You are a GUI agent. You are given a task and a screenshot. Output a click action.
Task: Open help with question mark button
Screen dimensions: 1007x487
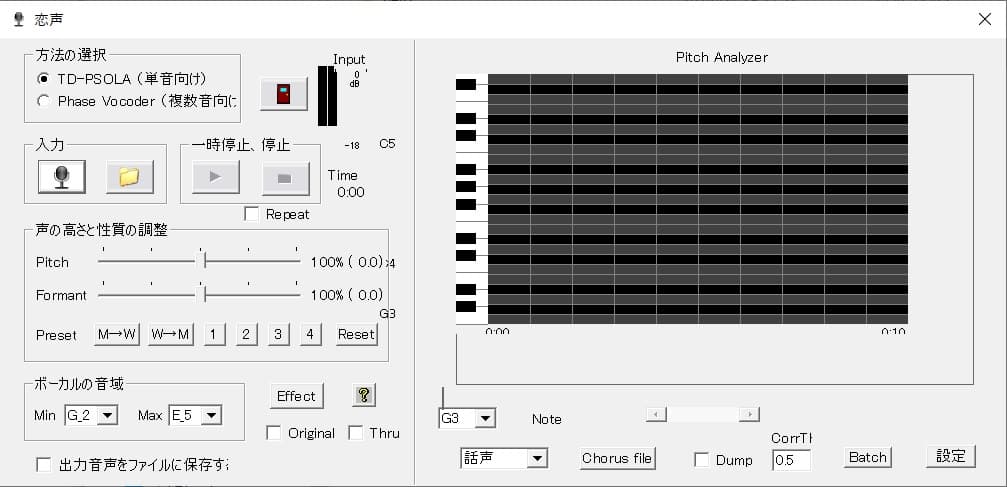tap(363, 395)
